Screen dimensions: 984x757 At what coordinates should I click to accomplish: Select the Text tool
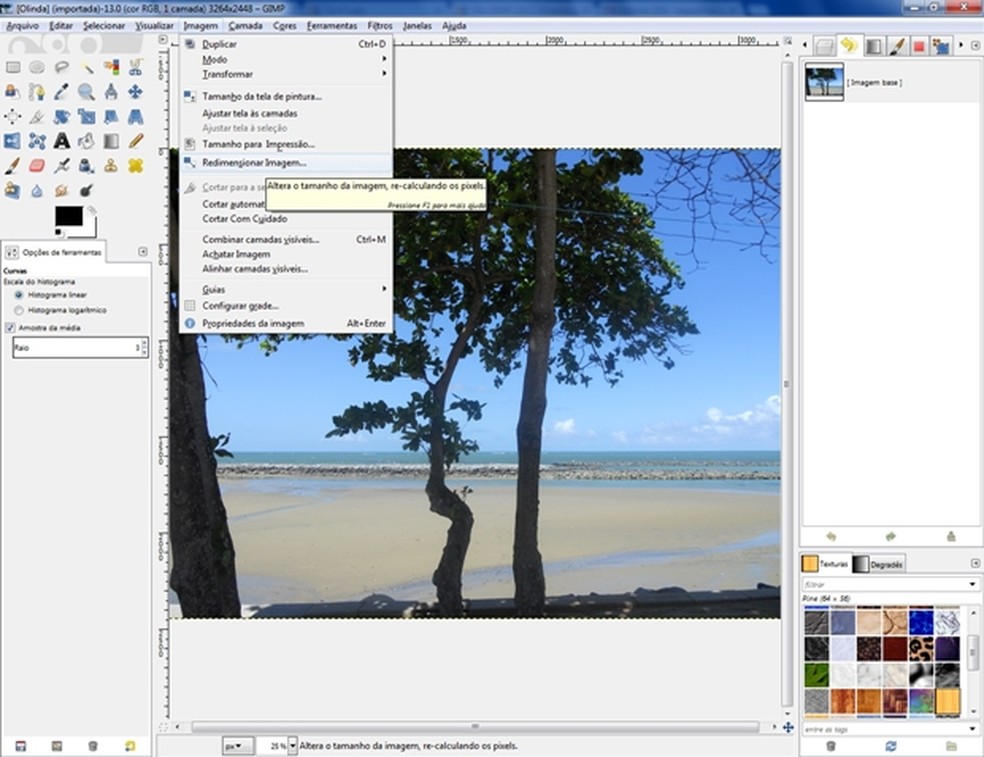point(62,141)
